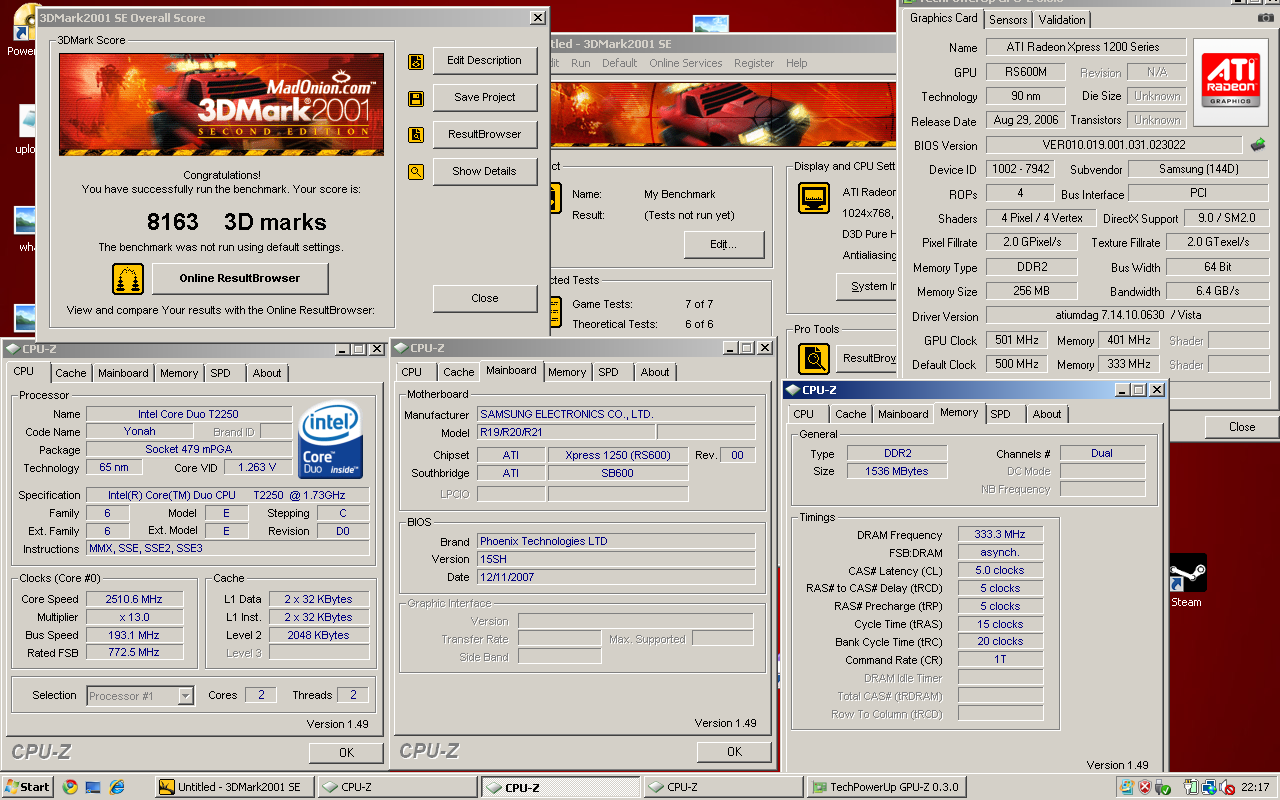The image size is (1280, 800).
Task: Click the DRAM Frequency value 333.3 MHz
Action: pyautogui.click(x=1000, y=535)
